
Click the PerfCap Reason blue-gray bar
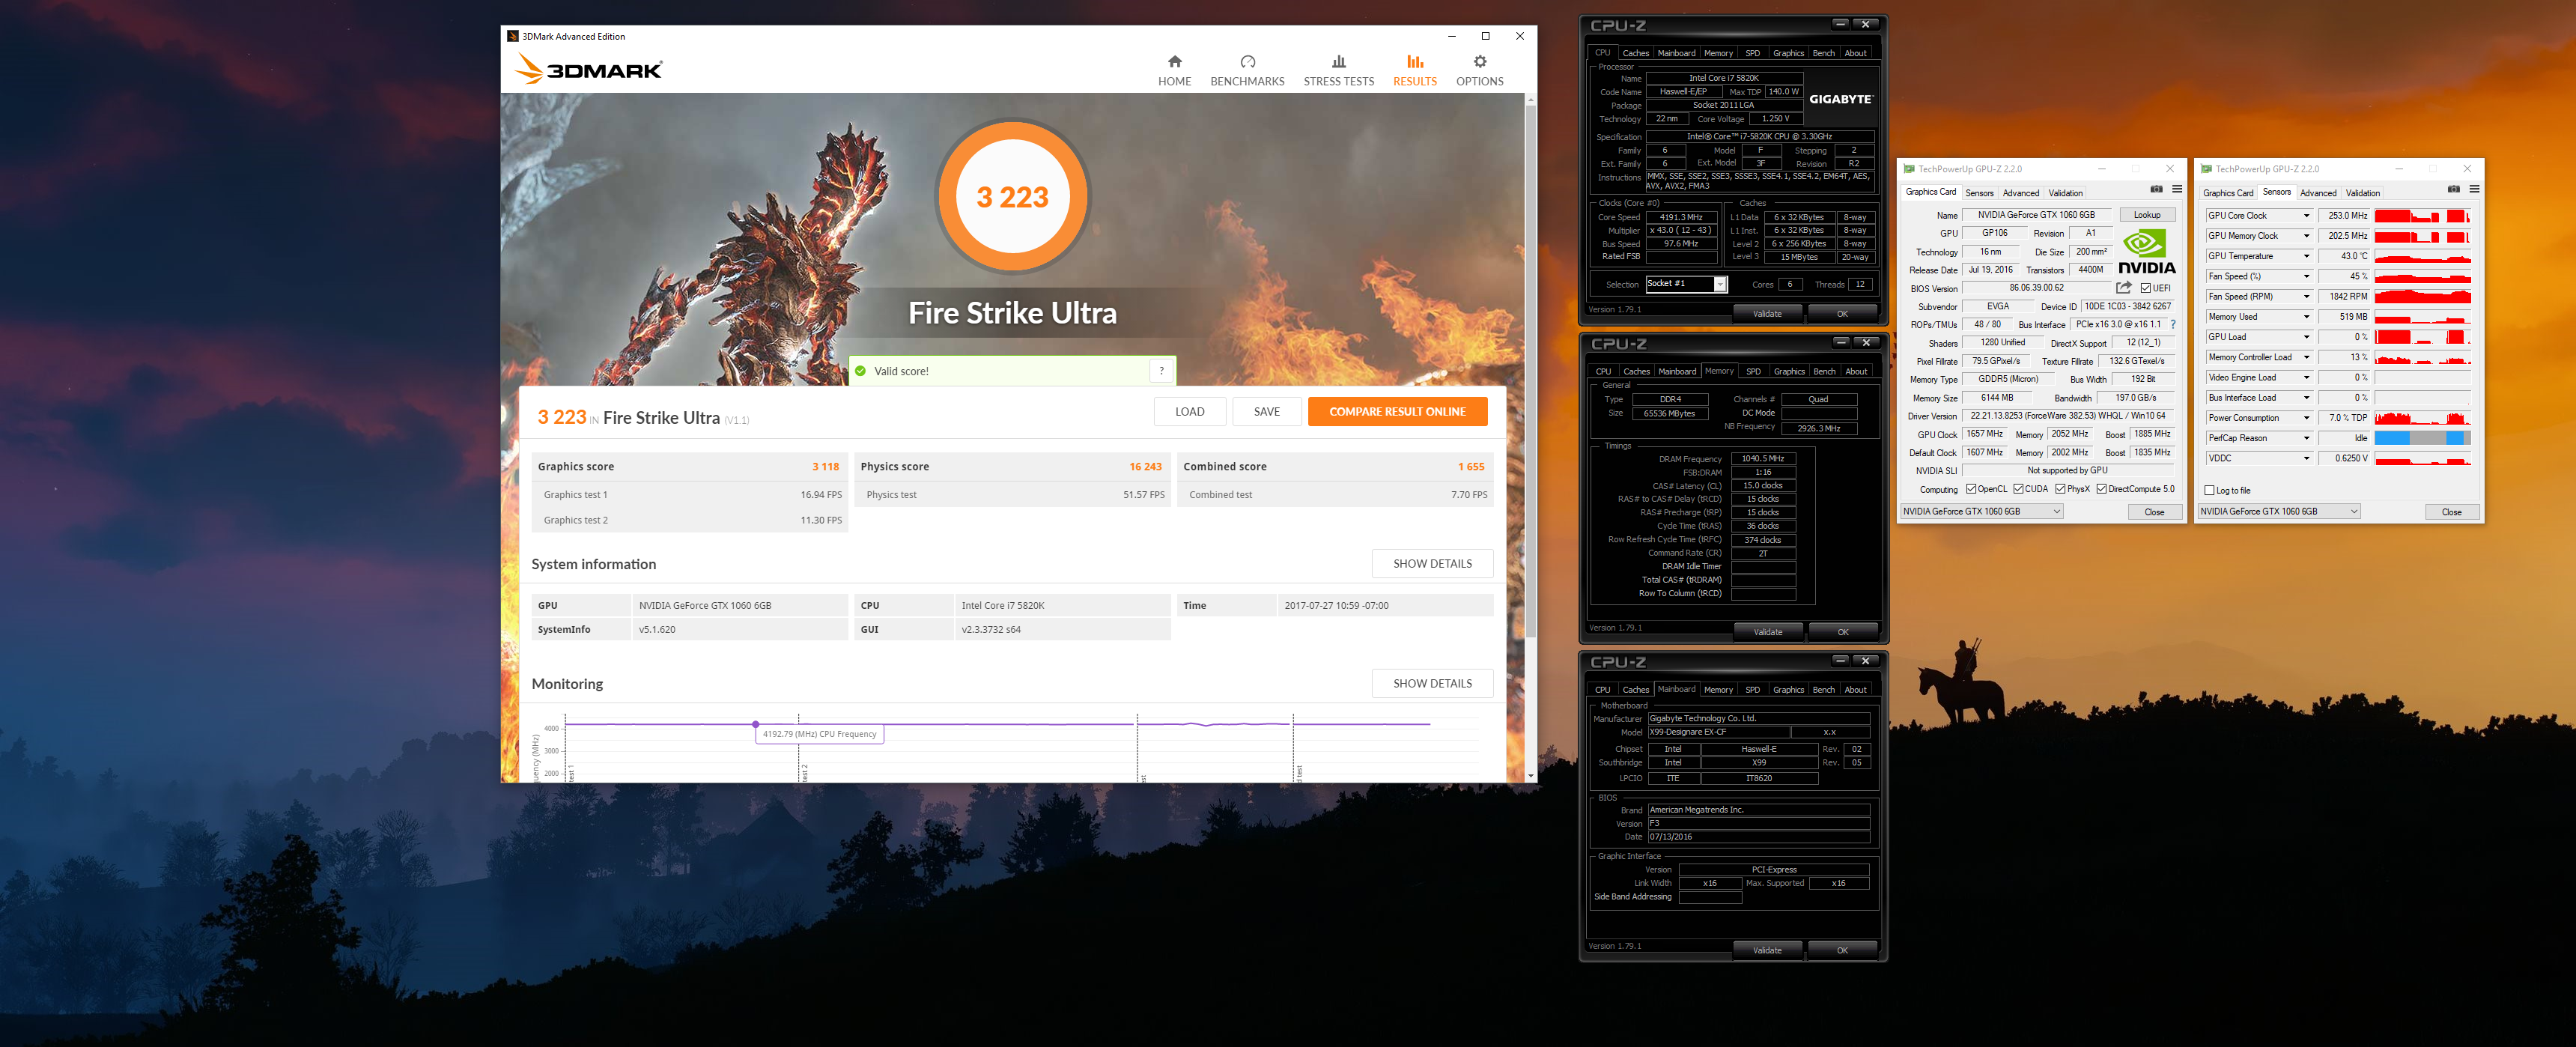point(2422,438)
